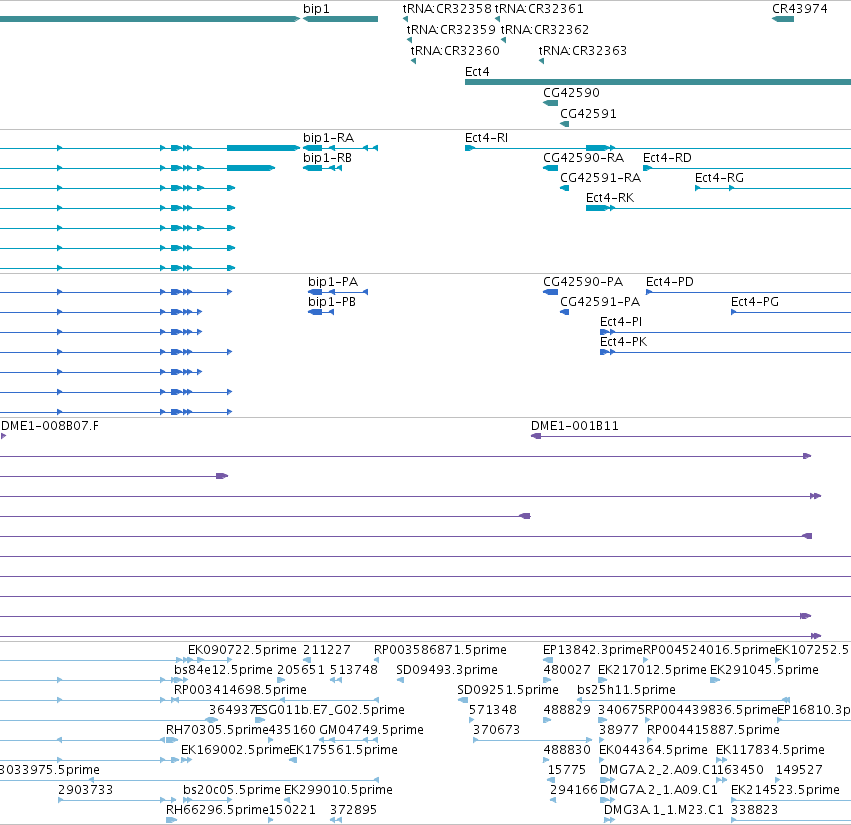This screenshot has width=851, height=825.
Task: Click the Ect4-RK label
Action: tap(610, 198)
